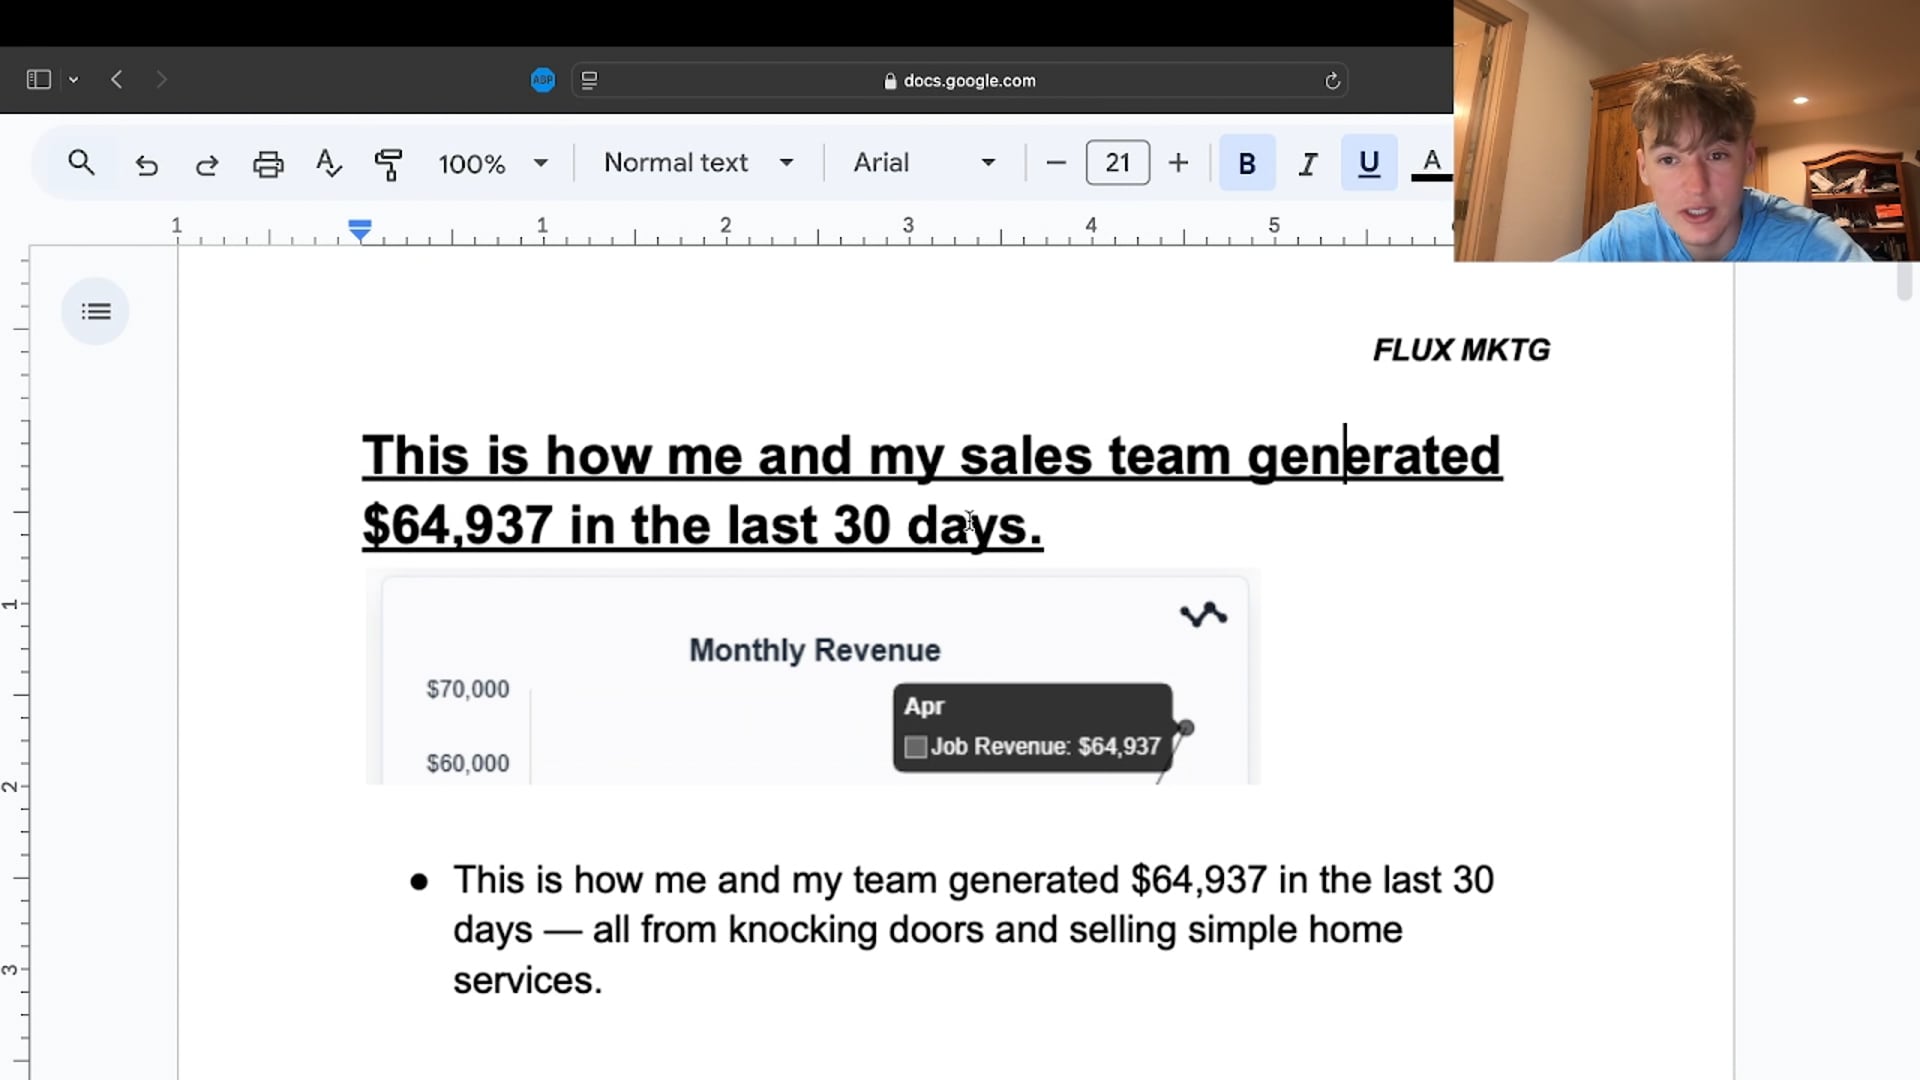Click the search menus icon

pyautogui.click(x=82, y=163)
